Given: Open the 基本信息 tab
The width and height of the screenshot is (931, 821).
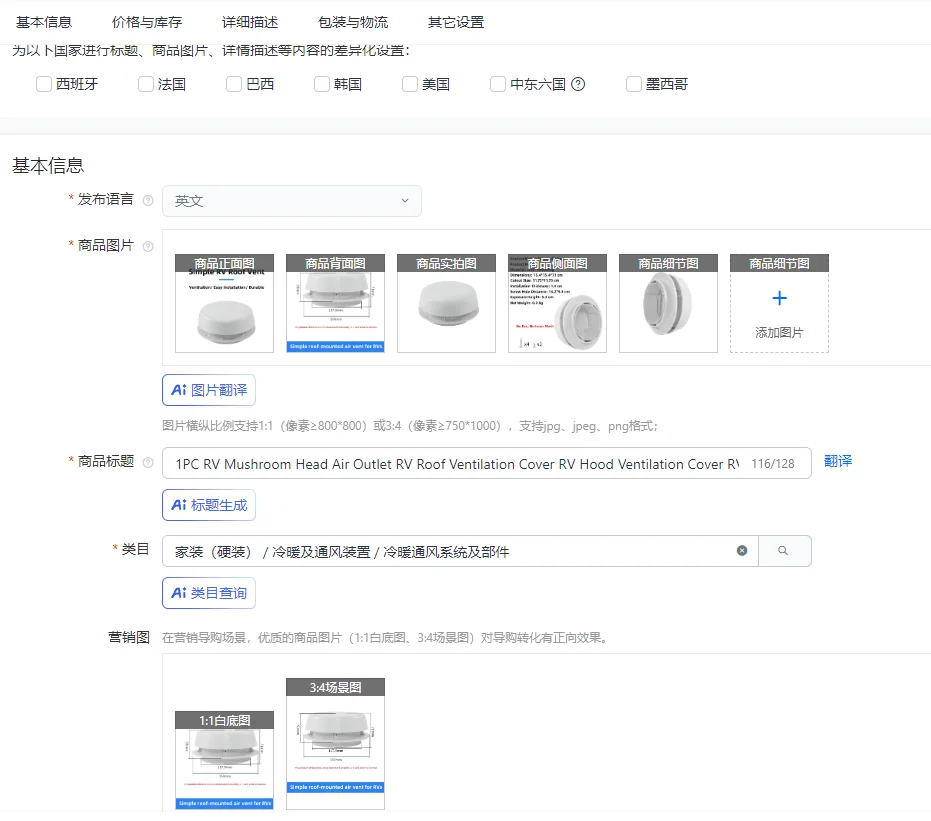Looking at the screenshot, I should click(x=44, y=23).
